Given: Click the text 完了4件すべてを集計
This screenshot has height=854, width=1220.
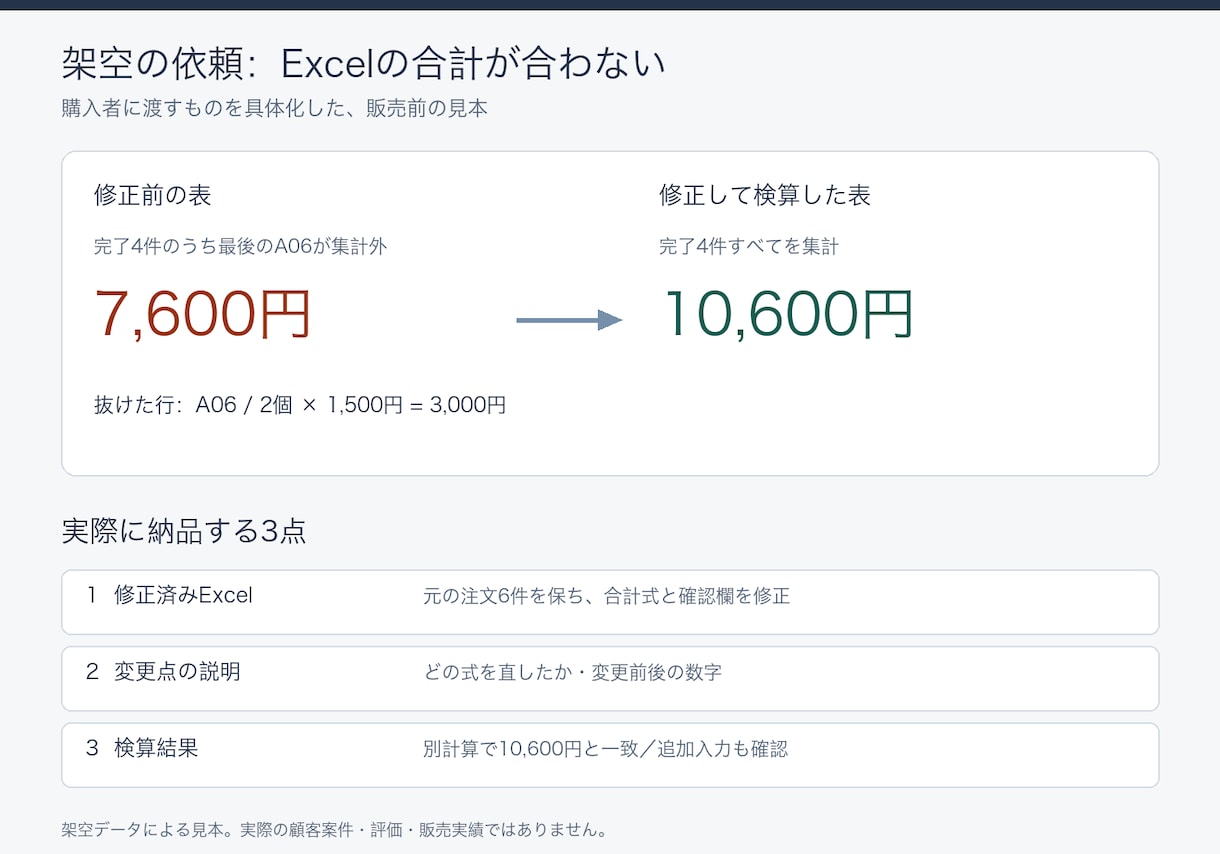Looking at the screenshot, I should point(749,246).
